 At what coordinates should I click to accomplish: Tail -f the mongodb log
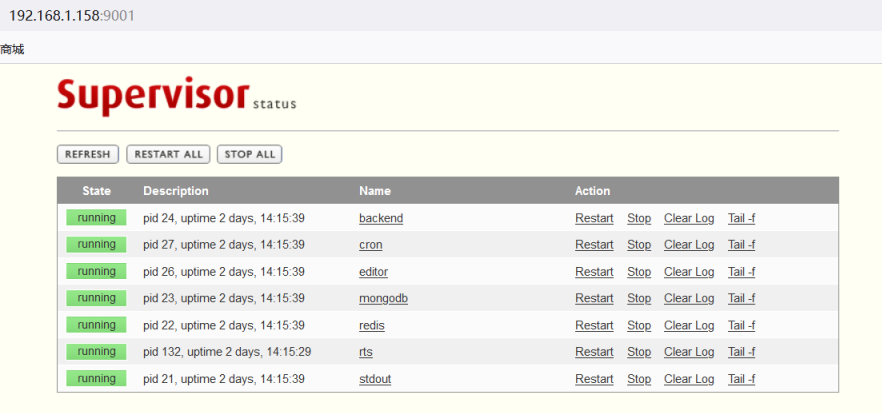click(x=741, y=299)
